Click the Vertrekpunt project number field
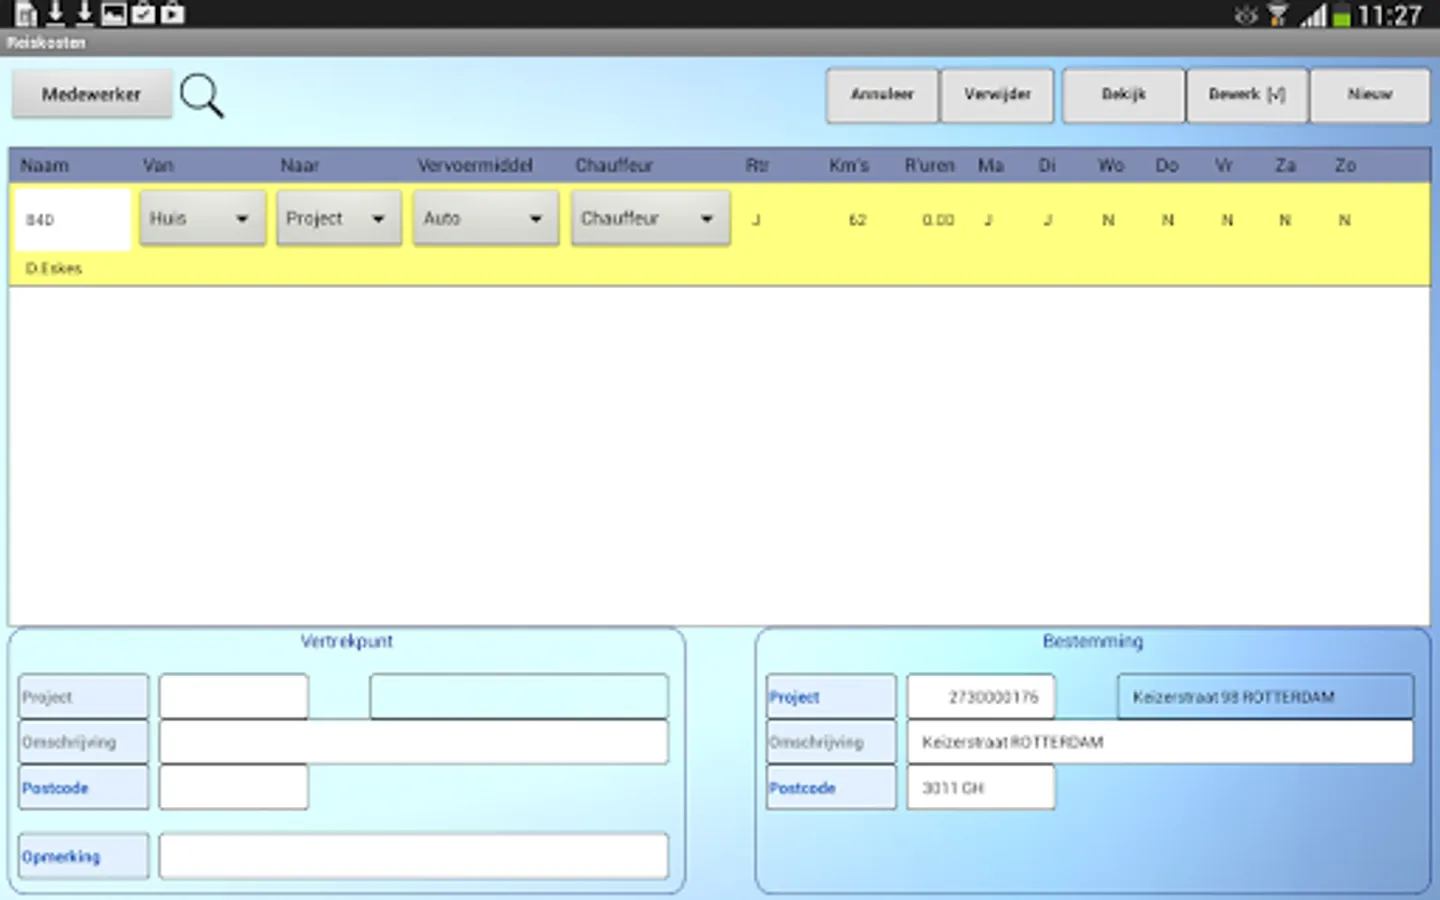This screenshot has width=1440, height=900. tap(233, 697)
